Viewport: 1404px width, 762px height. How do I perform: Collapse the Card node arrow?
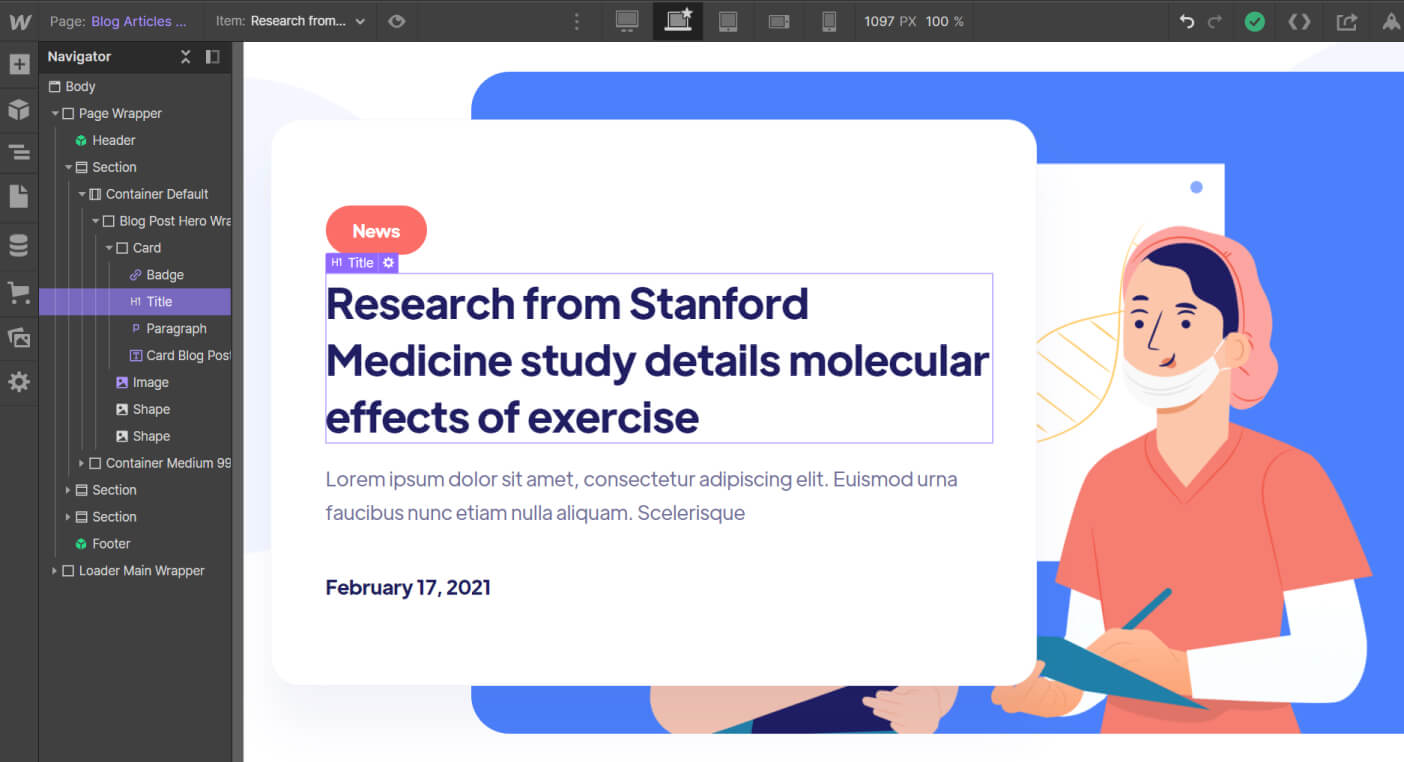(x=109, y=248)
